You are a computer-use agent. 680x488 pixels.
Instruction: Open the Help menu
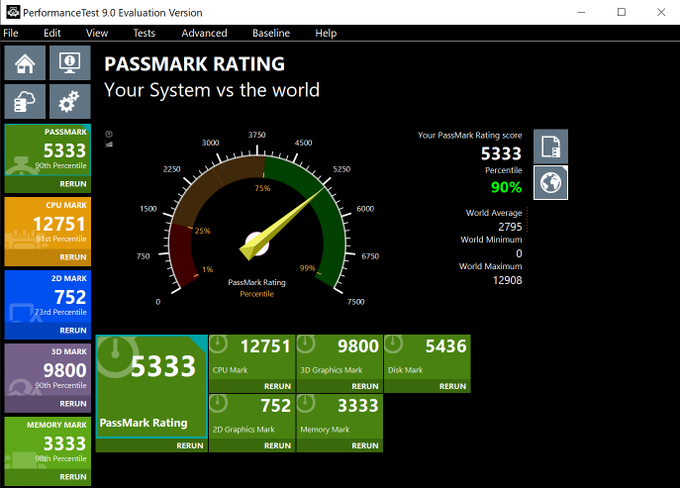tap(326, 33)
